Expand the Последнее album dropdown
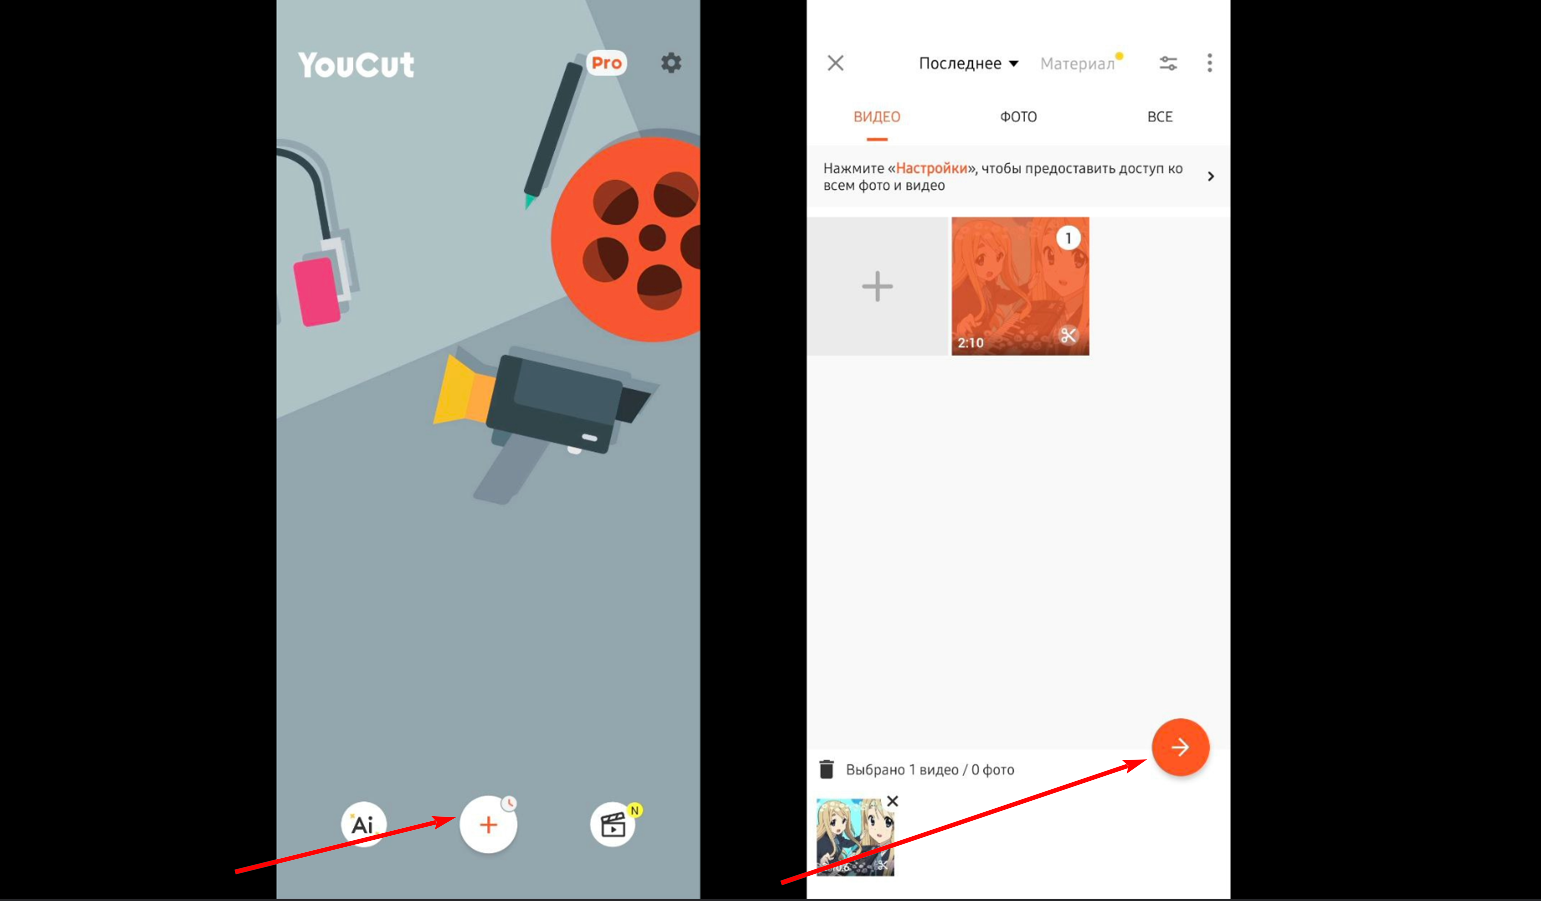This screenshot has height=901, width=1541. click(x=967, y=62)
